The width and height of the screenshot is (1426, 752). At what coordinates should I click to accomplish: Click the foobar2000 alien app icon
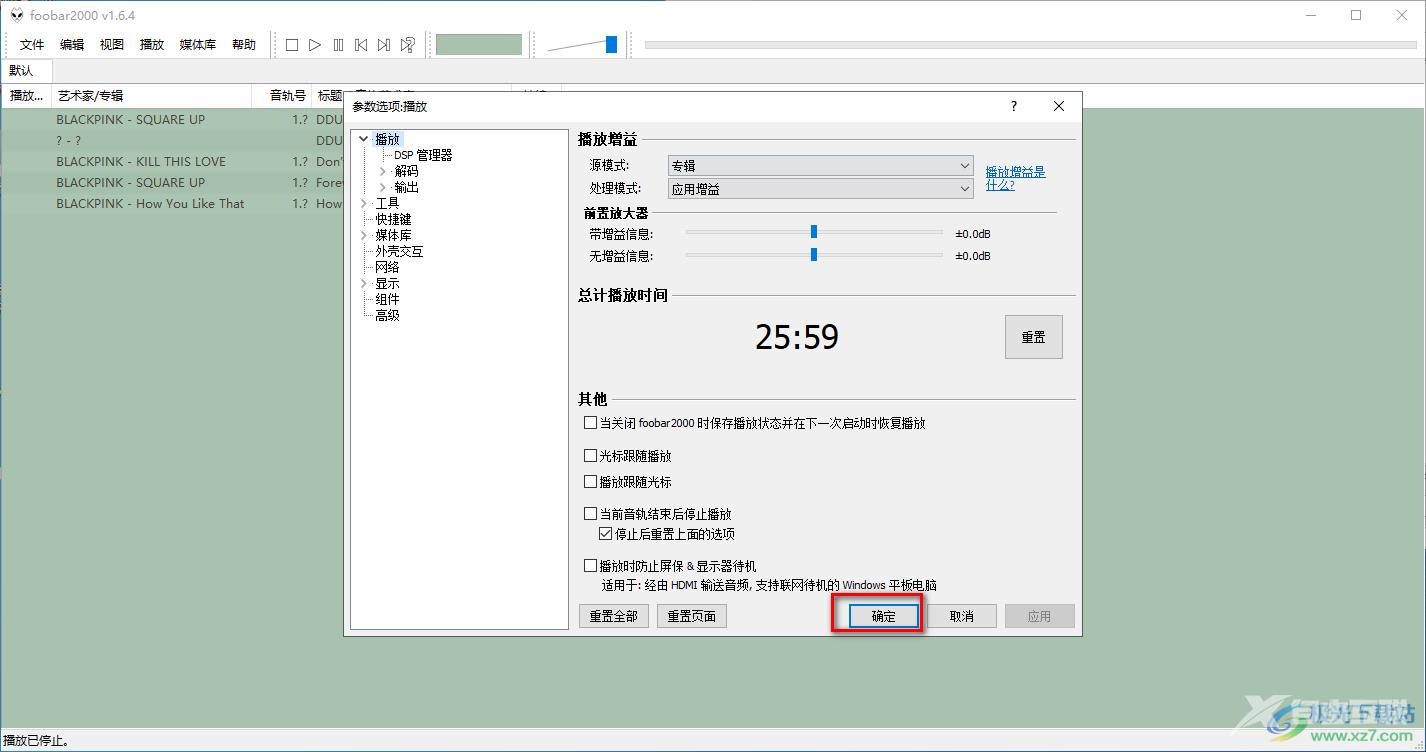pos(16,15)
